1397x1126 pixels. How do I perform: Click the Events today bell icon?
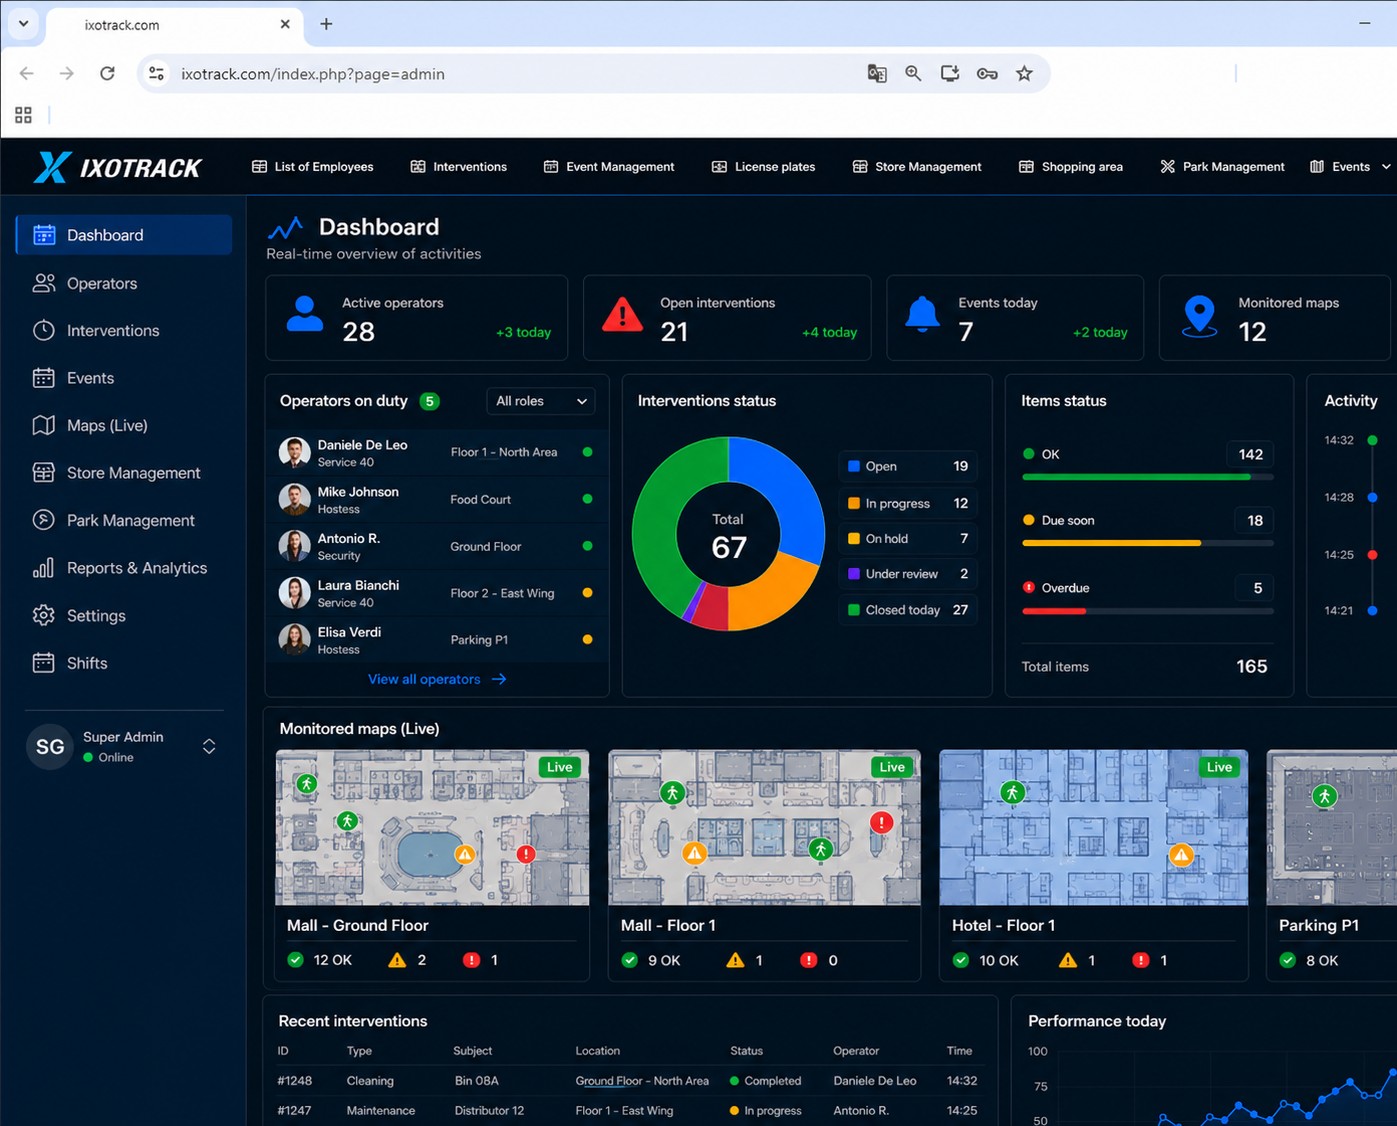[922, 314]
